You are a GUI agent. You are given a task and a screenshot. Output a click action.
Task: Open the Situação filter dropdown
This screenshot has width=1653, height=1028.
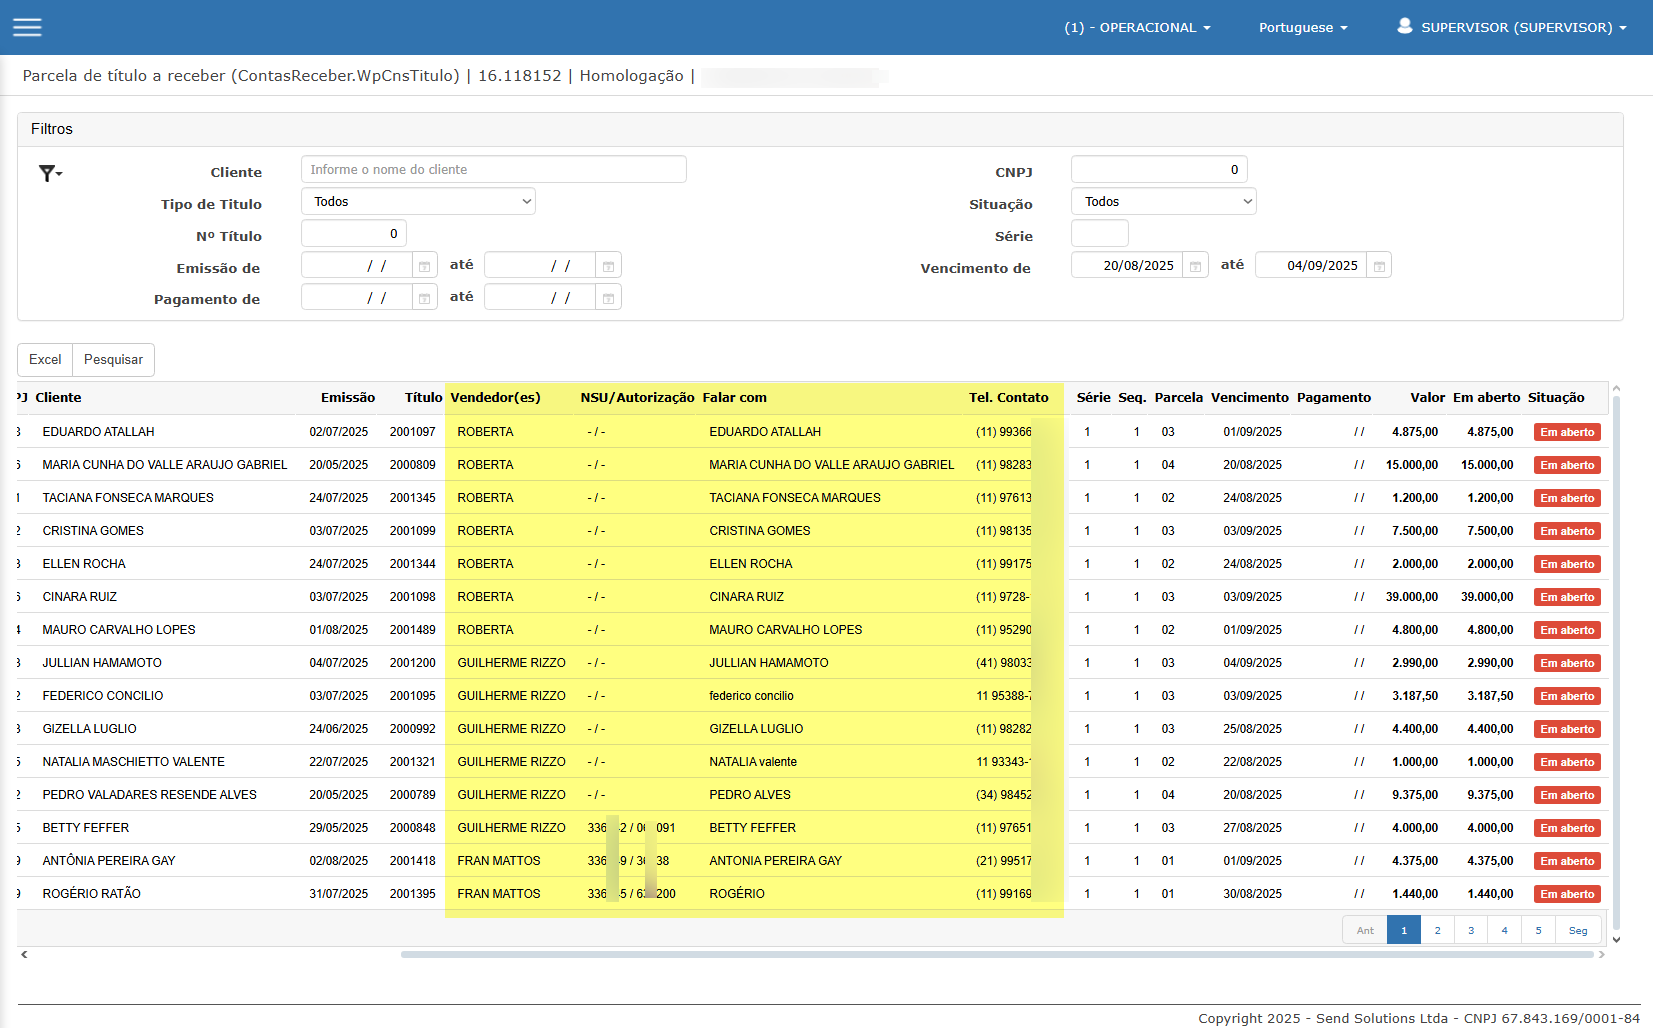tap(1163, 202)
